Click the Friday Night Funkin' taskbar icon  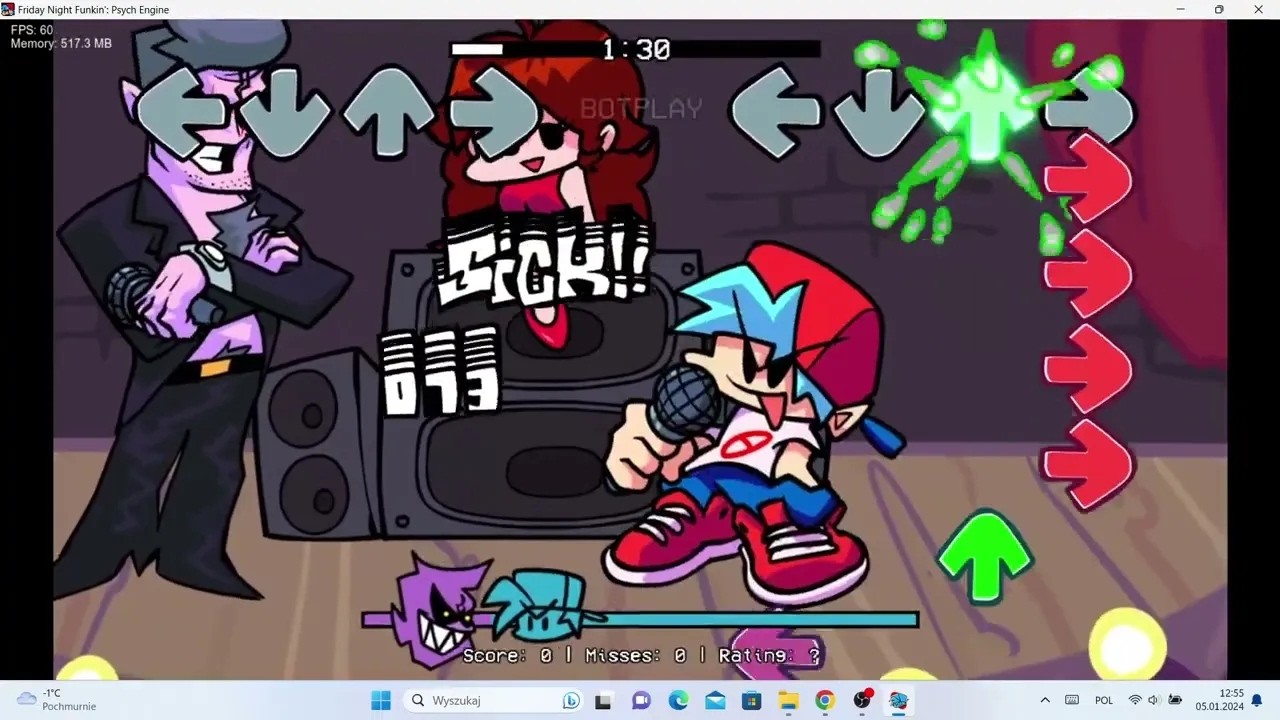(x=898, y=701)
